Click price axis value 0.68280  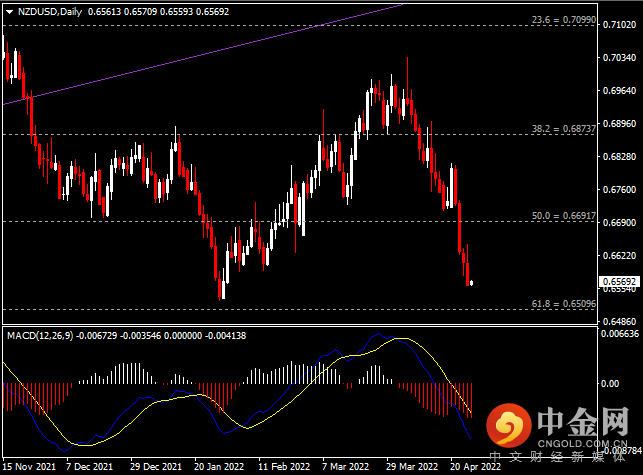click(619, 157)
